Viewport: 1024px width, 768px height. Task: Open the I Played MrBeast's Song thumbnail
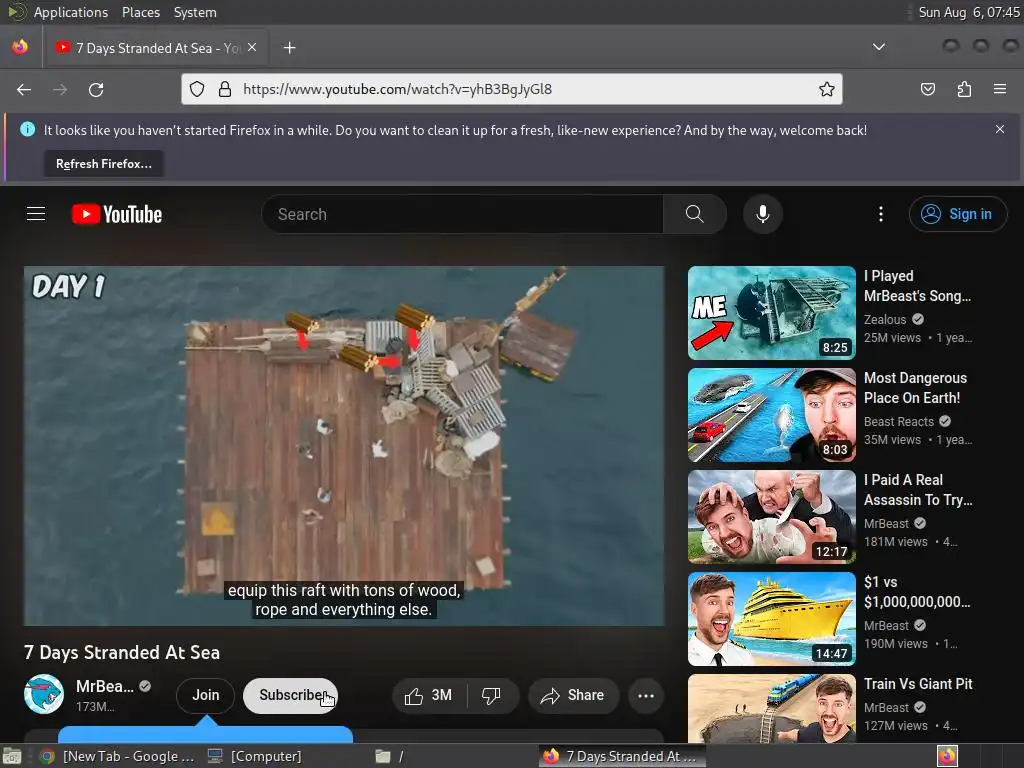pos(772,313)
